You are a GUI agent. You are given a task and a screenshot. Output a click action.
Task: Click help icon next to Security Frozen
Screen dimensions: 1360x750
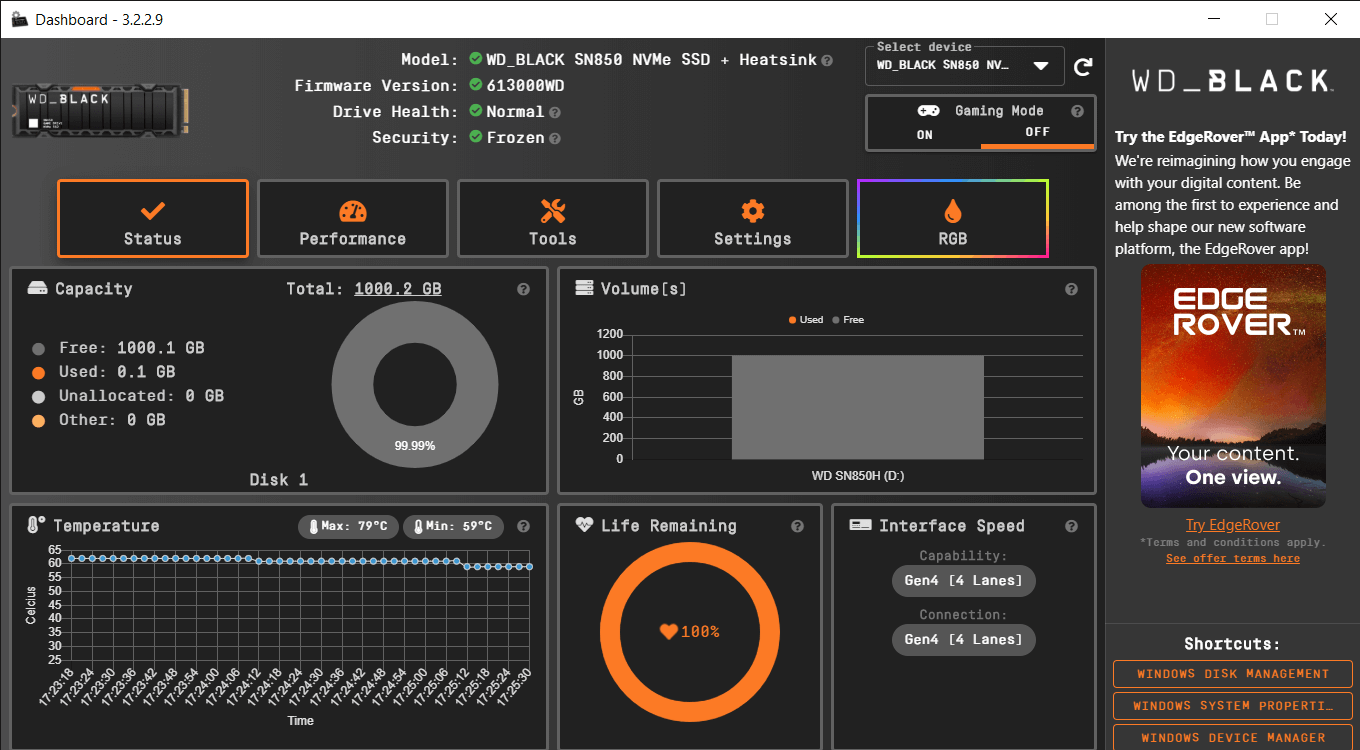tap(555, 139)
